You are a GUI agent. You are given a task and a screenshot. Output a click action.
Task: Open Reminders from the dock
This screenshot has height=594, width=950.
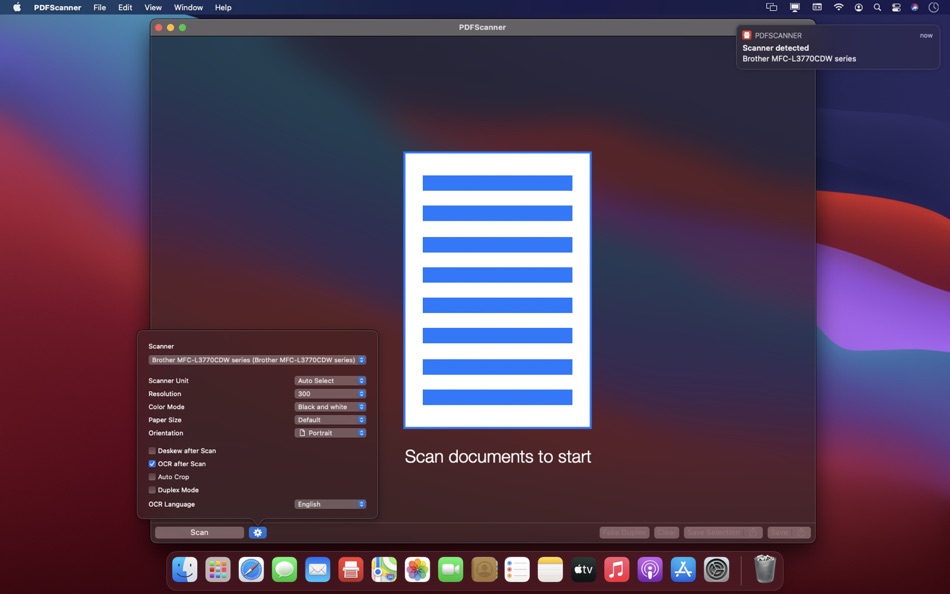tap(517, 570)
